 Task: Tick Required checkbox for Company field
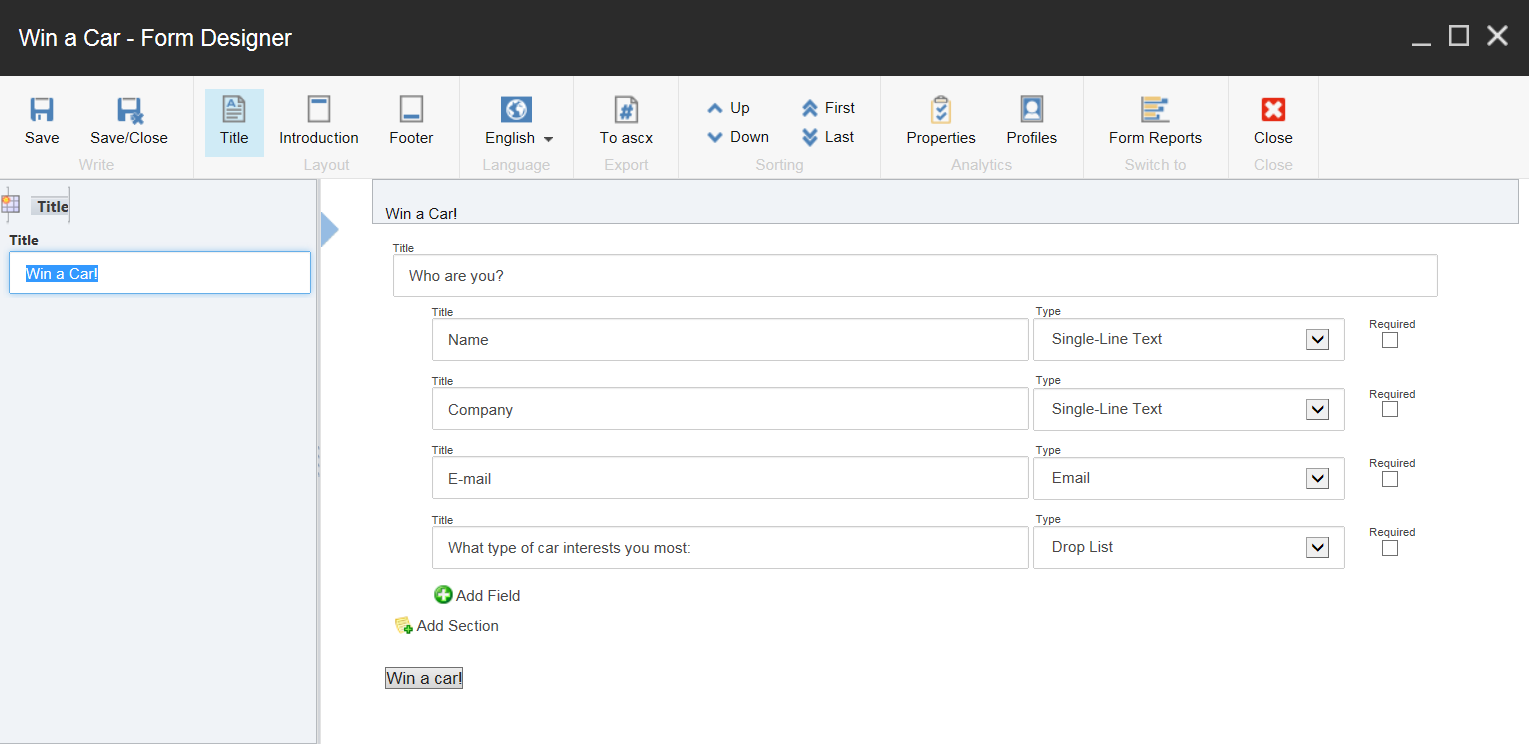coord(1390,410)
